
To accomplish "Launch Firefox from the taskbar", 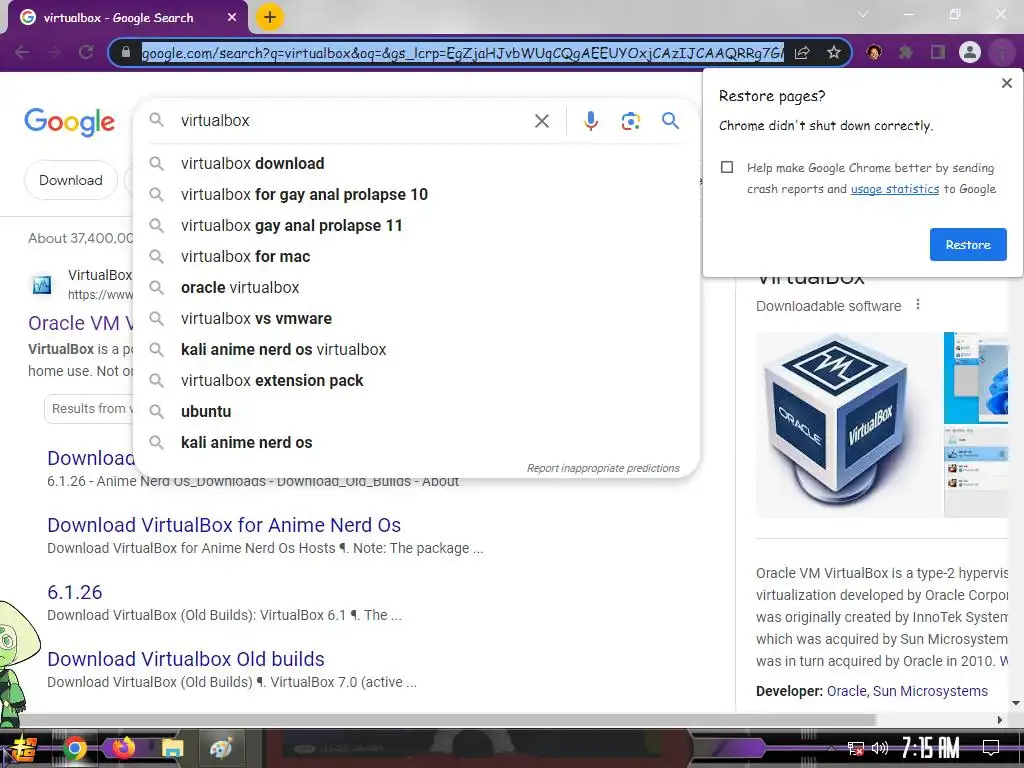I will pyautogui.click(x=123, y=748).
